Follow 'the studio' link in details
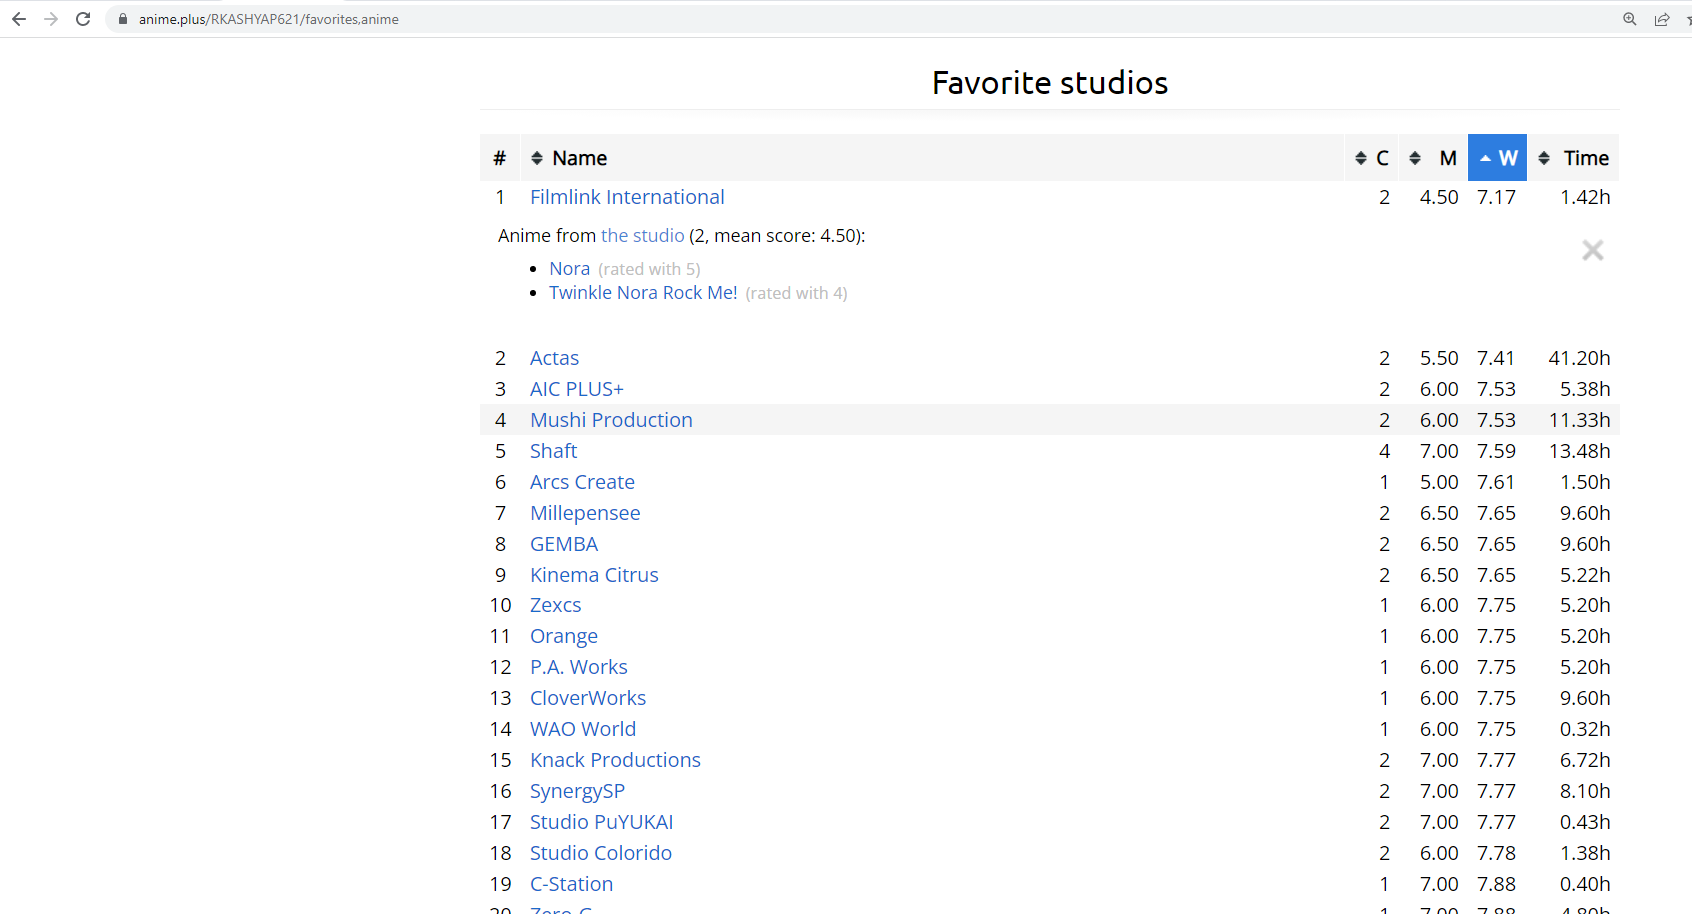The image size is (1692, 914). [x=642, y=236]
